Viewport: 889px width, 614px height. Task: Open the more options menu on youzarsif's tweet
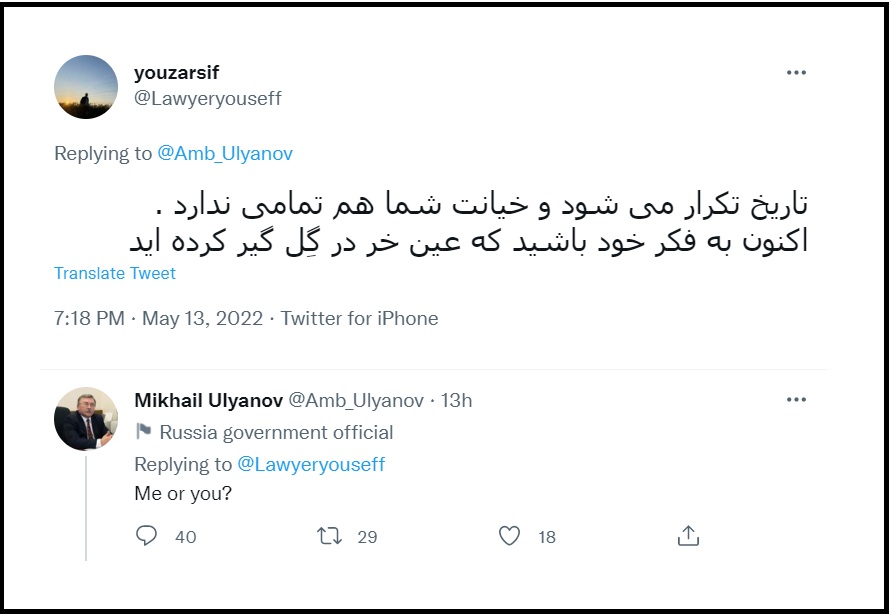click(x=797, y=71)
